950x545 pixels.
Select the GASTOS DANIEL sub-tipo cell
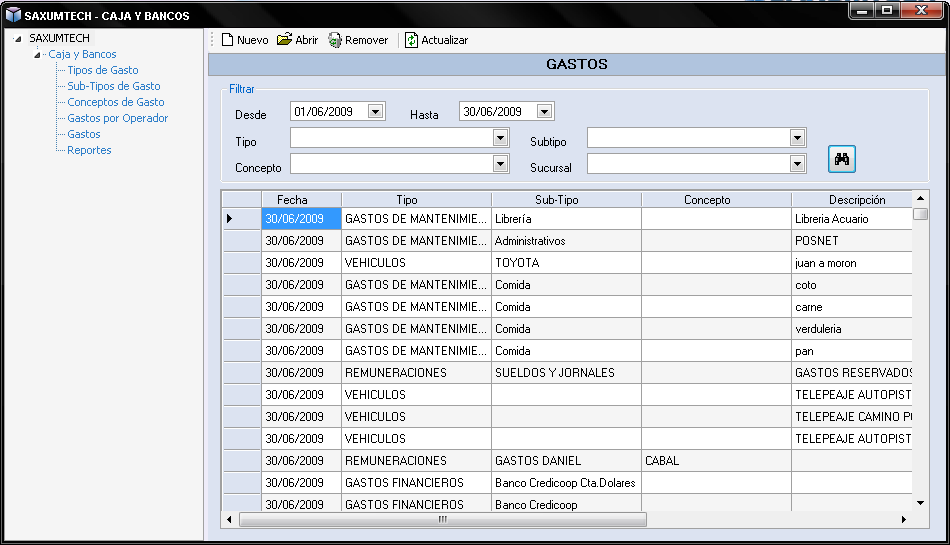pyautogui.click(x=566, y=461)
